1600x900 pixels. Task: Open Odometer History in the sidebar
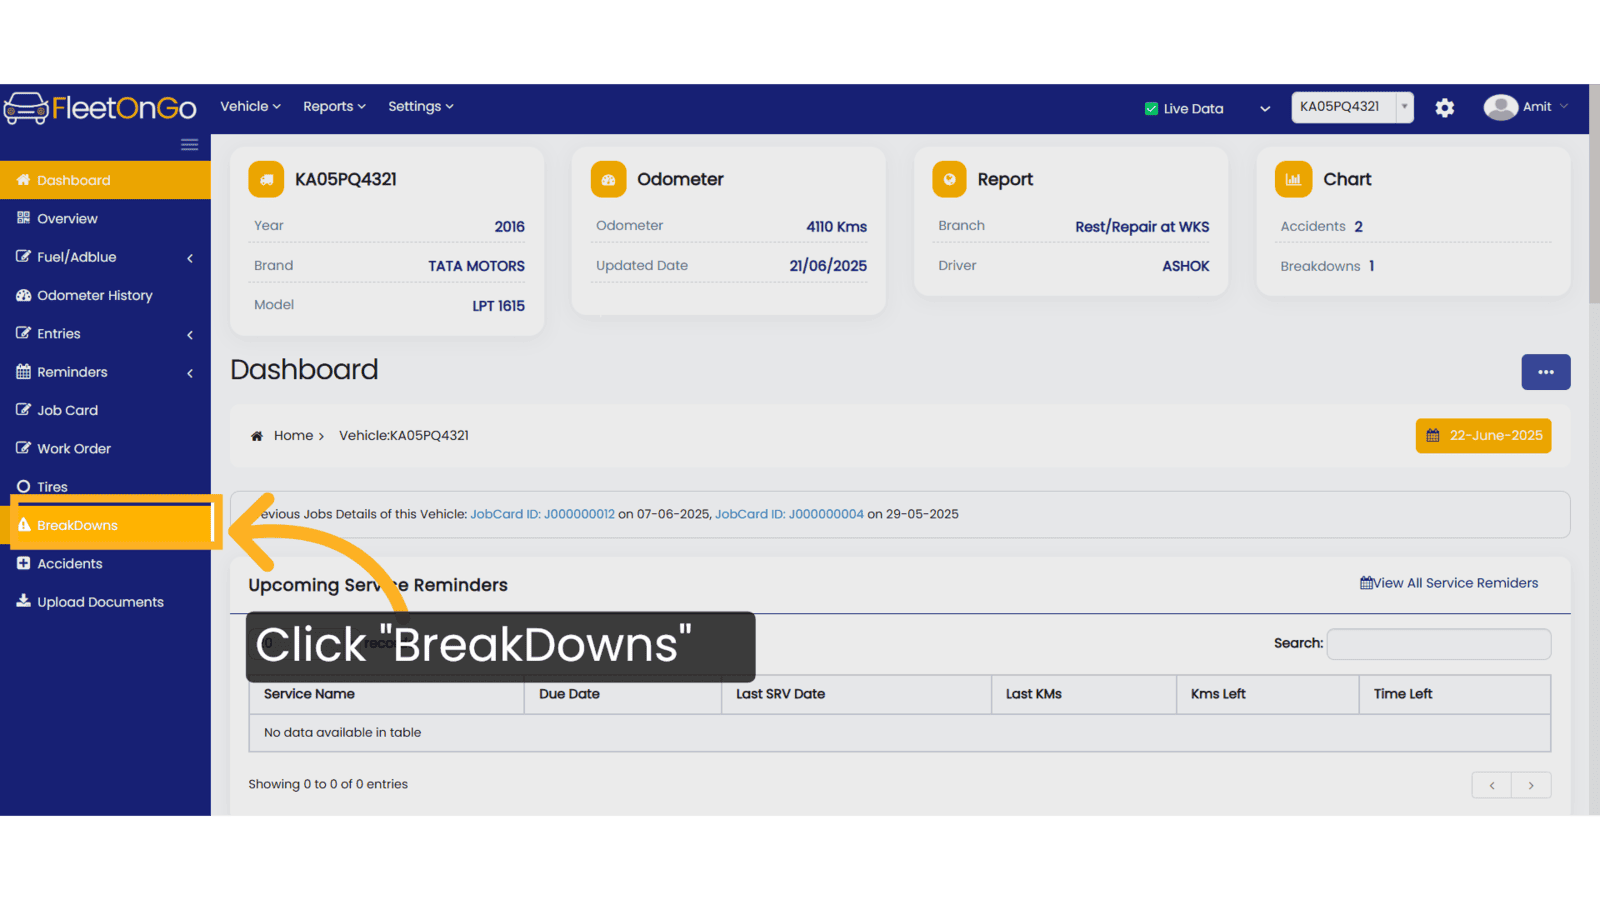click(105, 296)
